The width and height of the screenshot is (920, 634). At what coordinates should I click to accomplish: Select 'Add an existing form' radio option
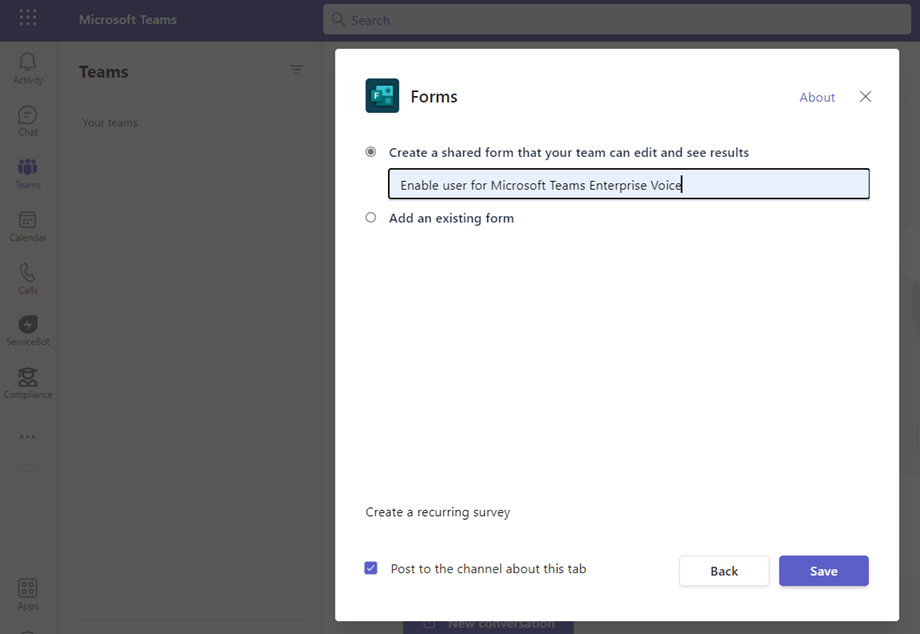[x=371, y=217]
